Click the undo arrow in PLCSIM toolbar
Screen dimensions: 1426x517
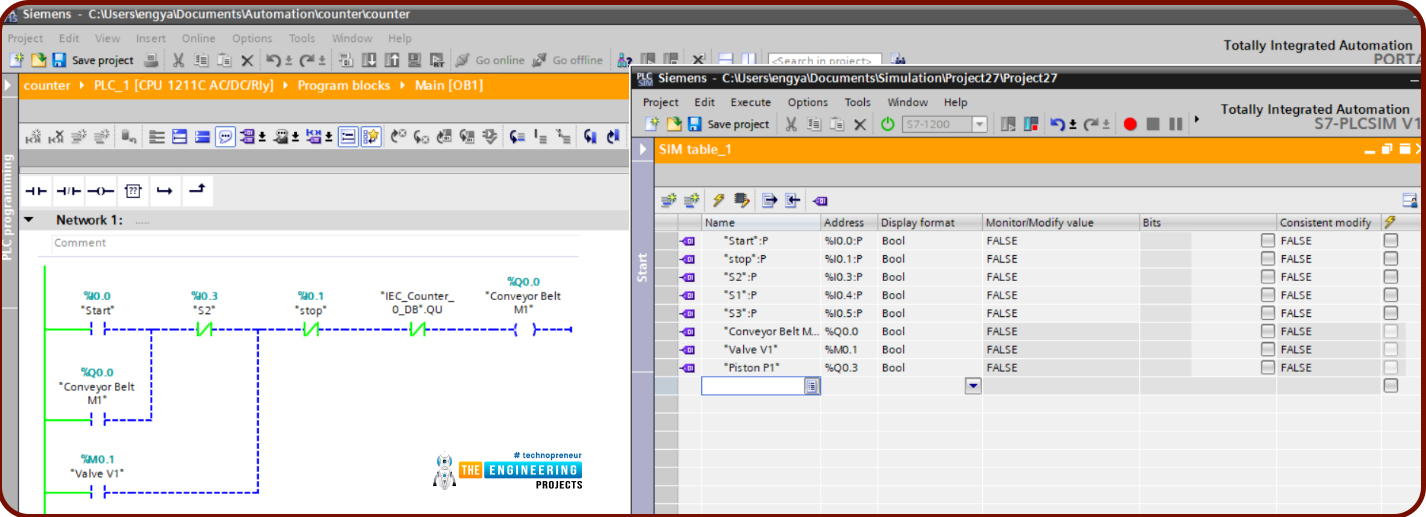(x=1057, y=124)
